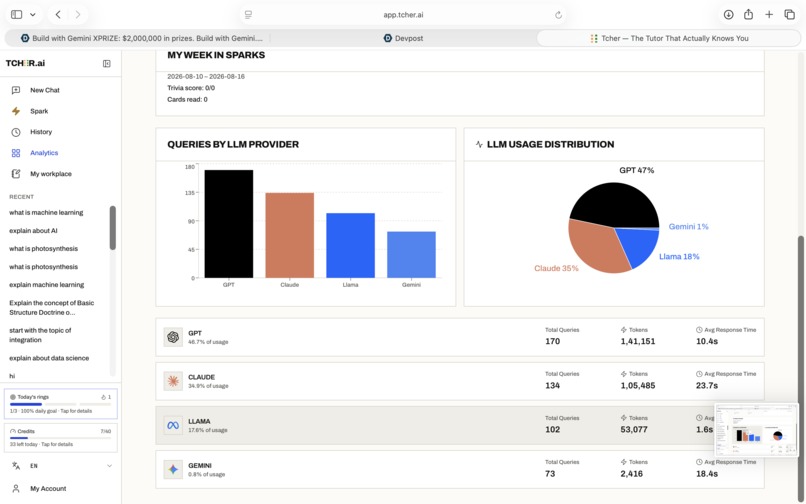
Task: Click the app.tcher.ai address bar
Action: [403, 15]
